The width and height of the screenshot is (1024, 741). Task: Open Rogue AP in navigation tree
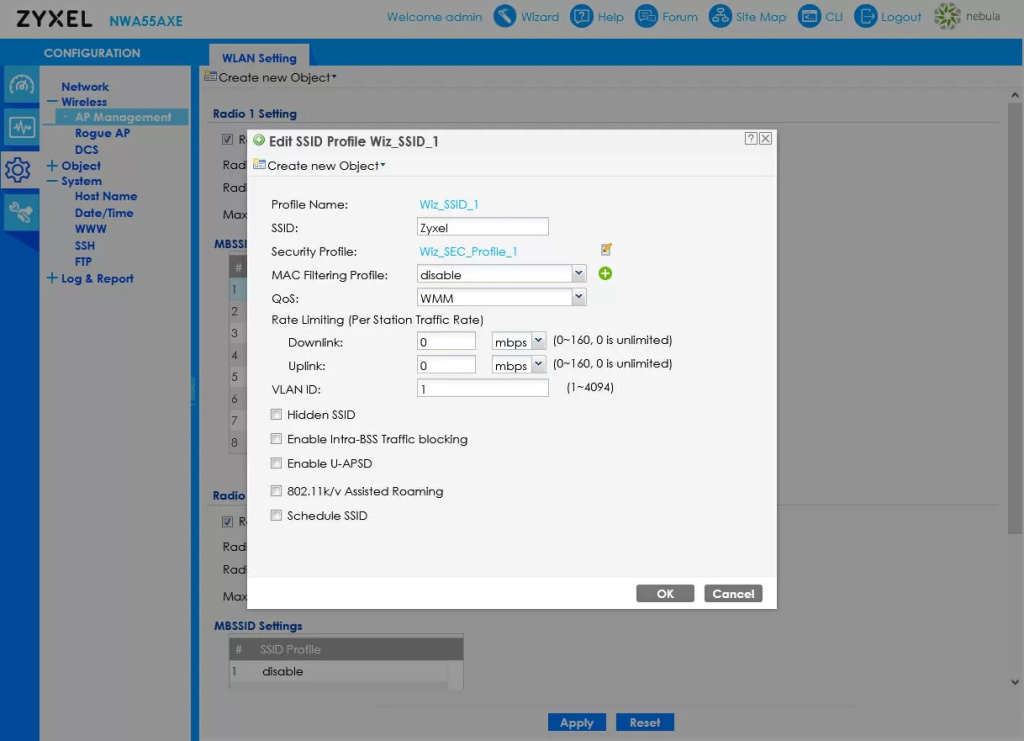pyautogui.click(x=102, y=133)
